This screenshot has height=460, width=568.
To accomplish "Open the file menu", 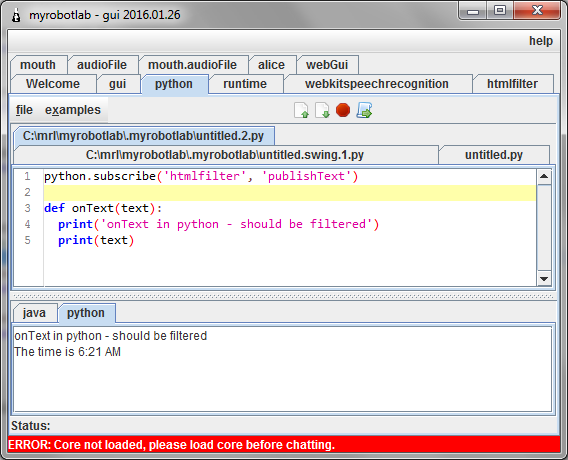I will (24, 110).
